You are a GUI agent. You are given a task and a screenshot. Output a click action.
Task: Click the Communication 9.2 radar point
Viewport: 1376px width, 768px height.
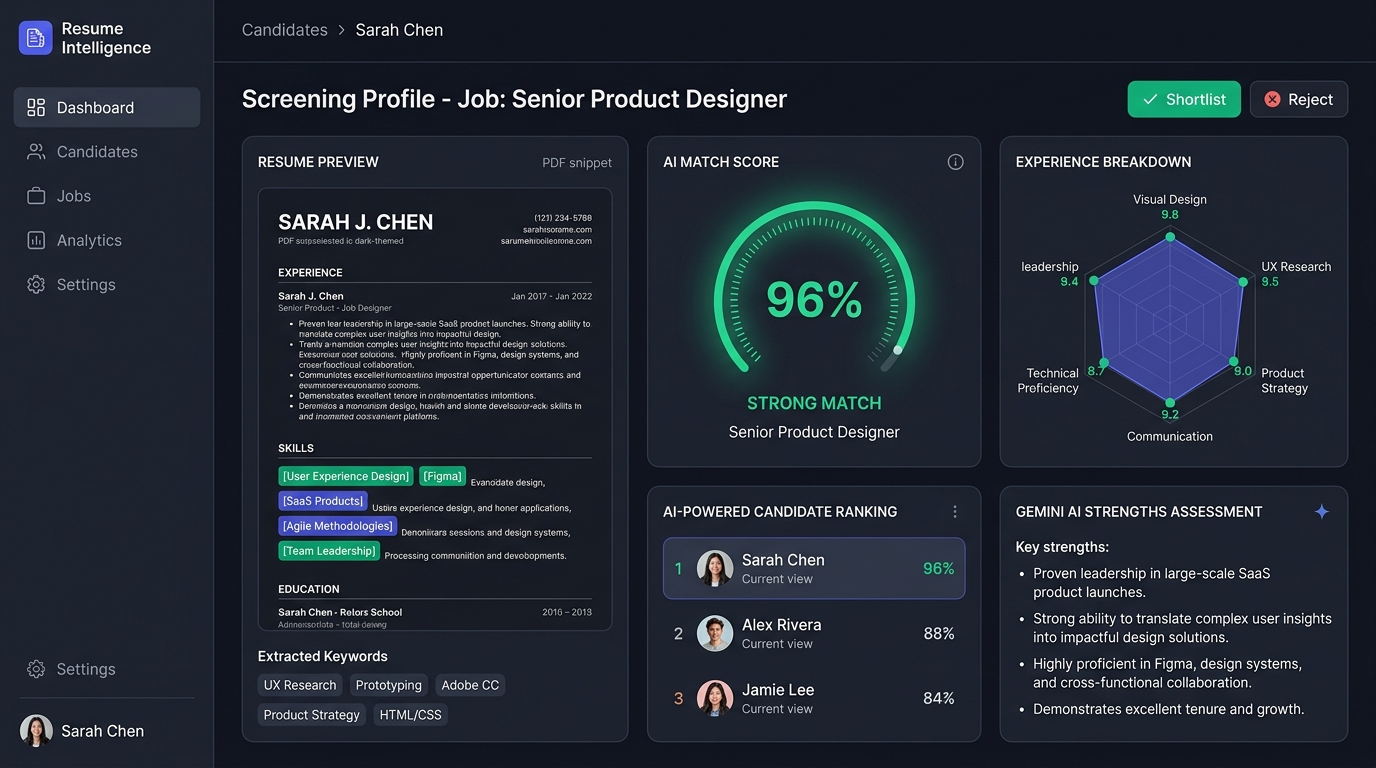tap(1170, 402)
